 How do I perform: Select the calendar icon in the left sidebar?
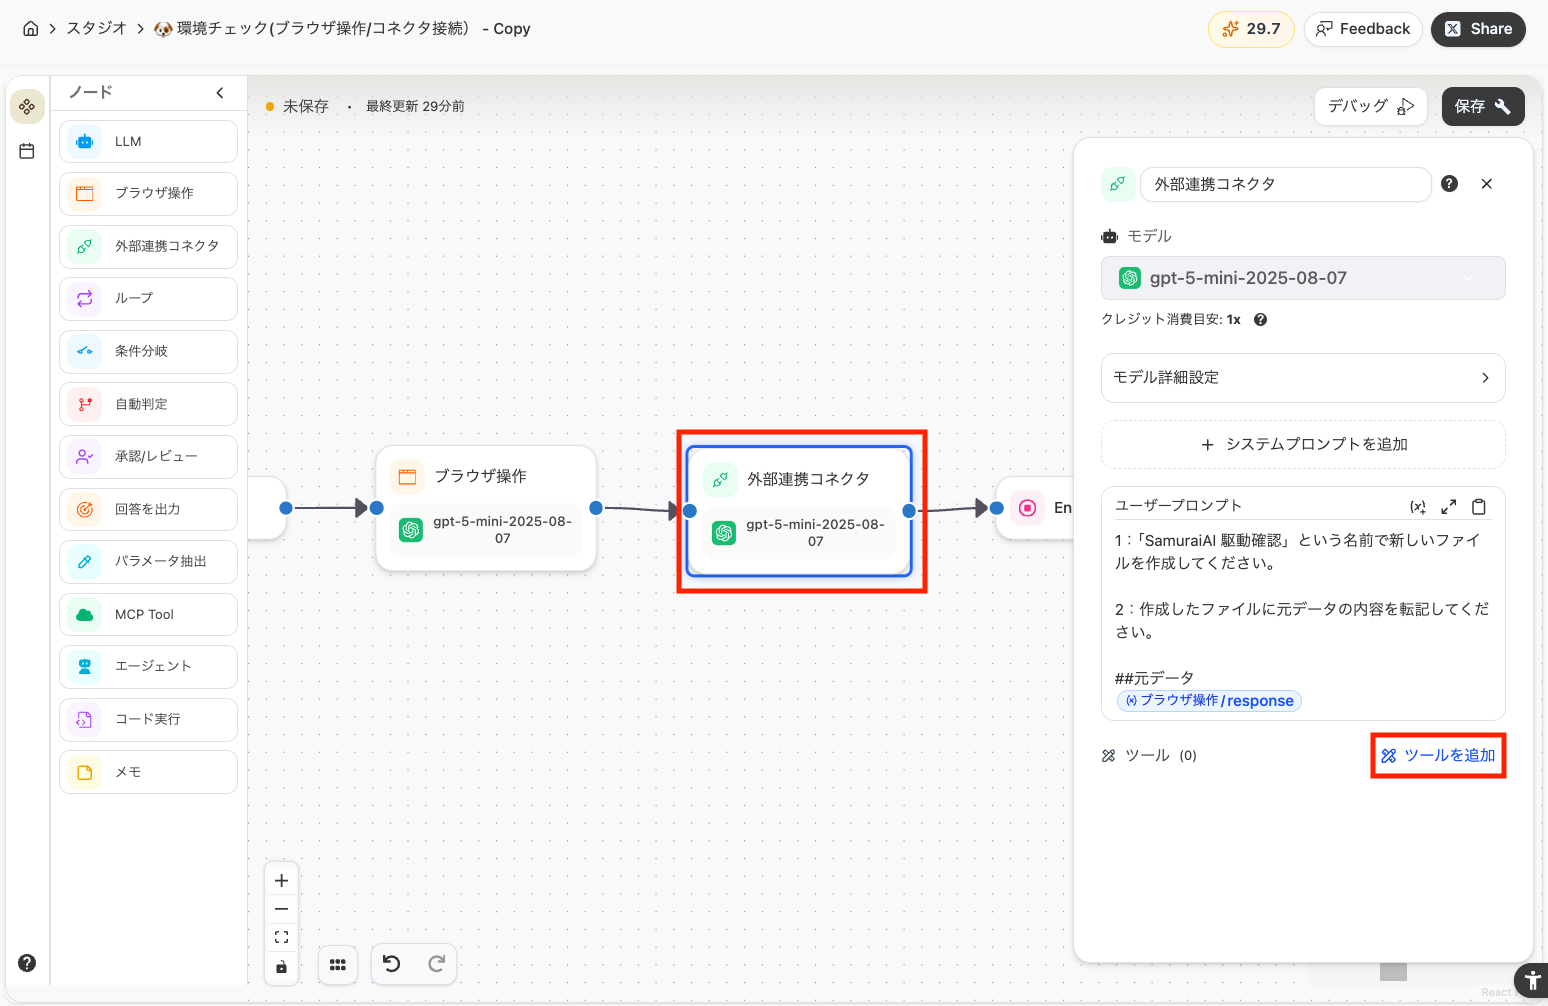pyautogui.click(x=27, y=151)
